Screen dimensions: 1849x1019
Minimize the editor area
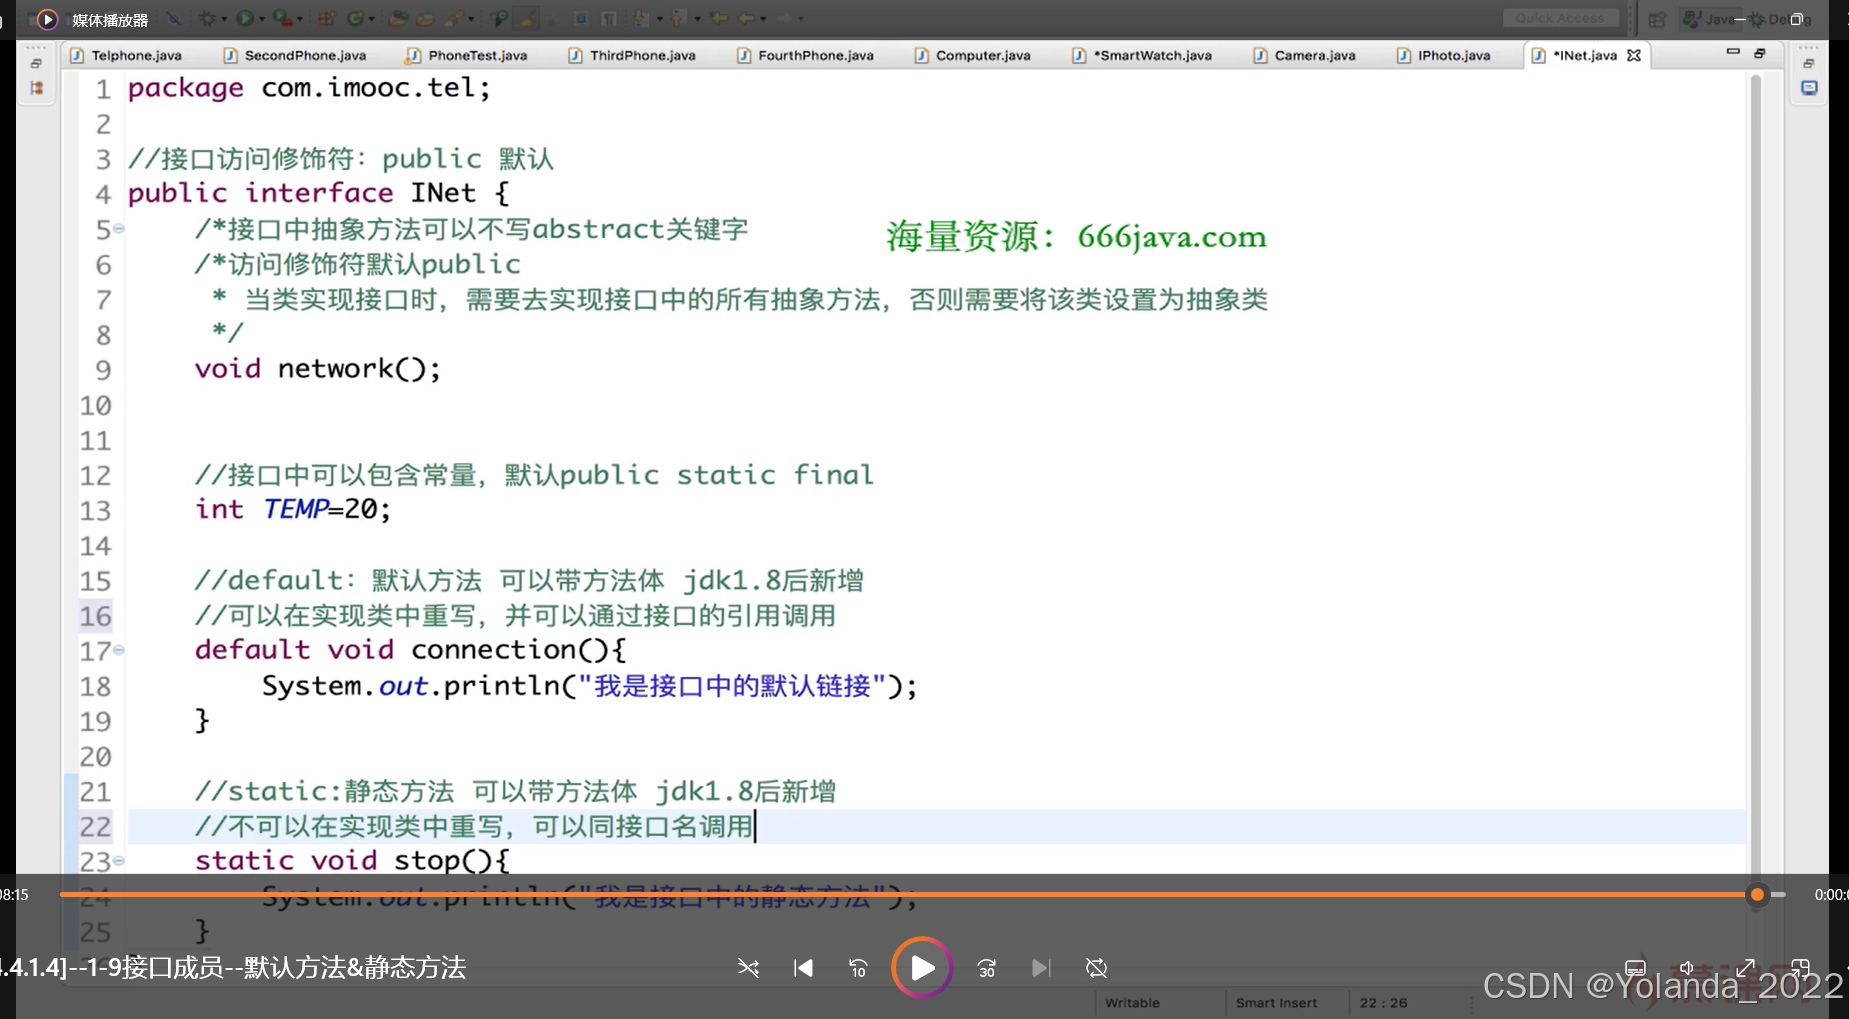pos(1733,52)
